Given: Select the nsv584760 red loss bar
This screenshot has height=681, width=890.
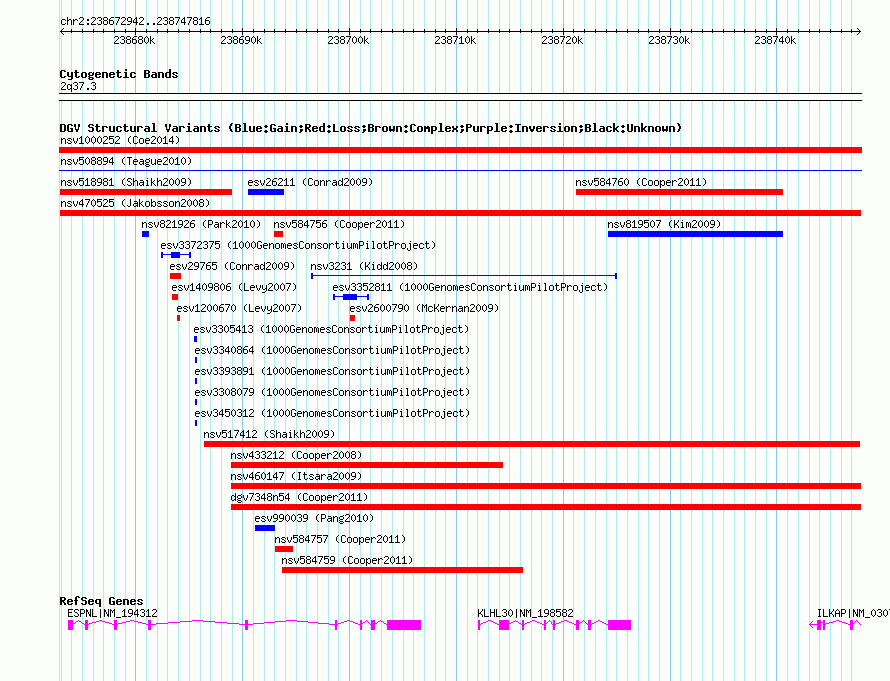Looking at the screenshot, I should (679, 192).
